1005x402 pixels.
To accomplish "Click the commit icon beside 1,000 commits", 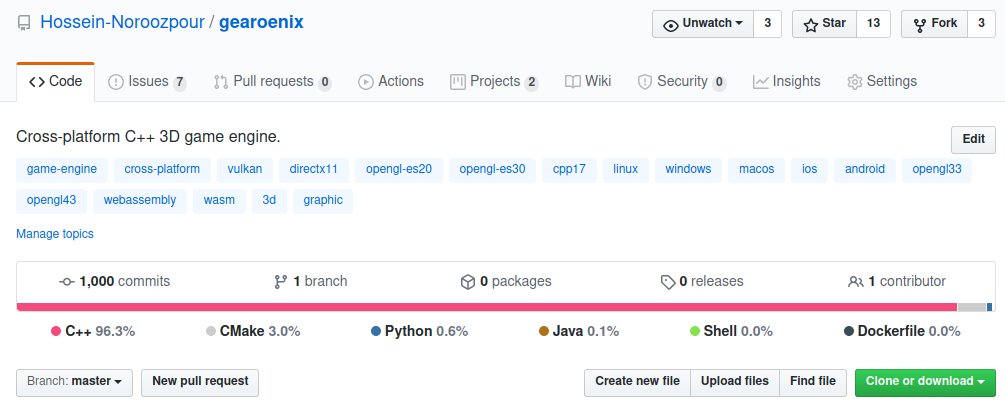I will click(x=67, y=281).
